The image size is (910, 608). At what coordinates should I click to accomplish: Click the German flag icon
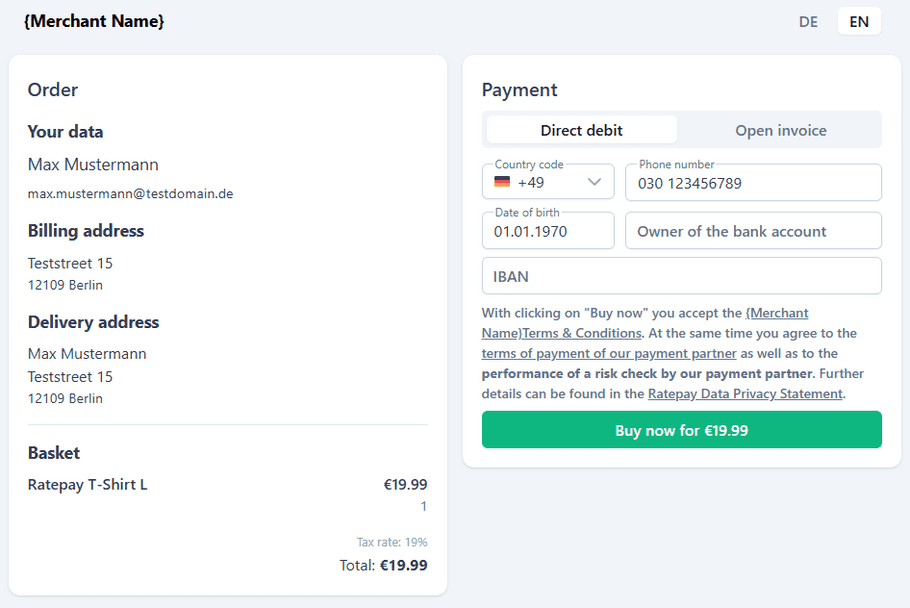[x=502, y=182]
